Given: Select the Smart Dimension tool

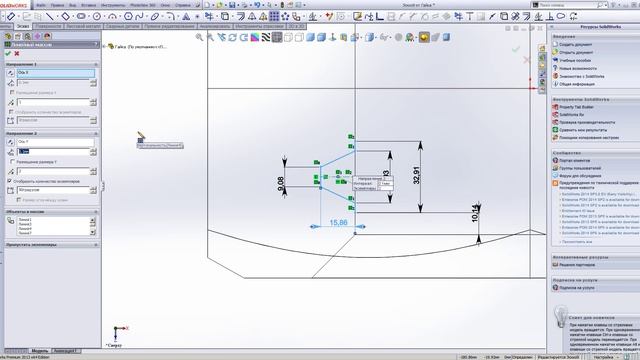Looking at the screenshot, I should pos(11,16).
